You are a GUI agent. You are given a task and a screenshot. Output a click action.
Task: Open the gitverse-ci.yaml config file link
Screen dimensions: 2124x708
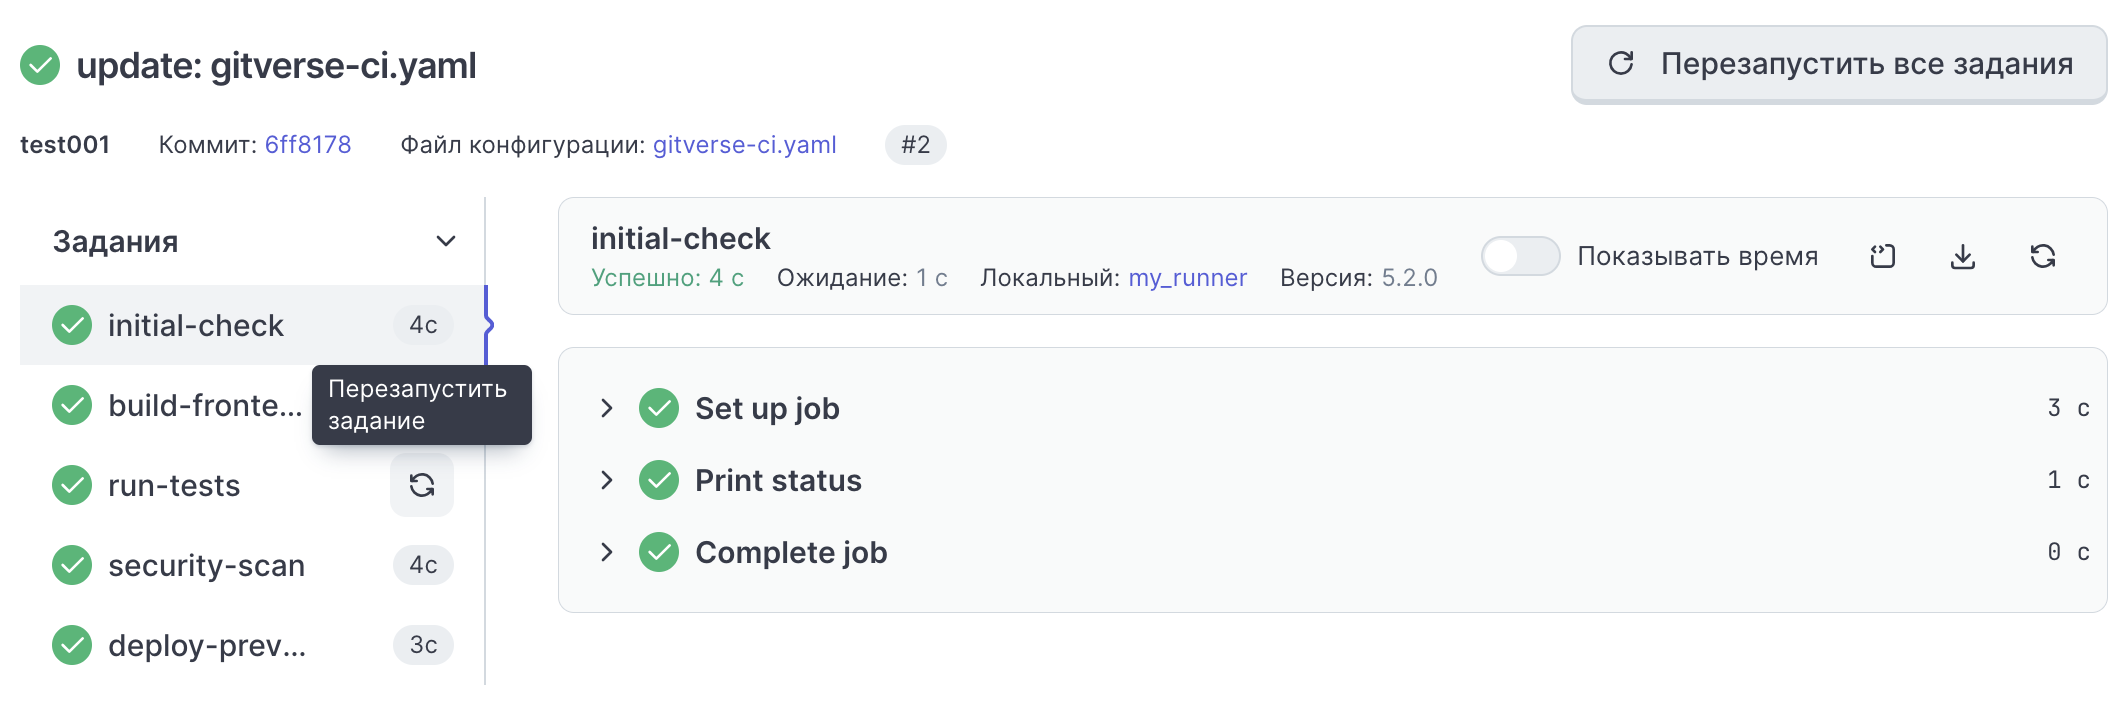click(x=744, y=145)
